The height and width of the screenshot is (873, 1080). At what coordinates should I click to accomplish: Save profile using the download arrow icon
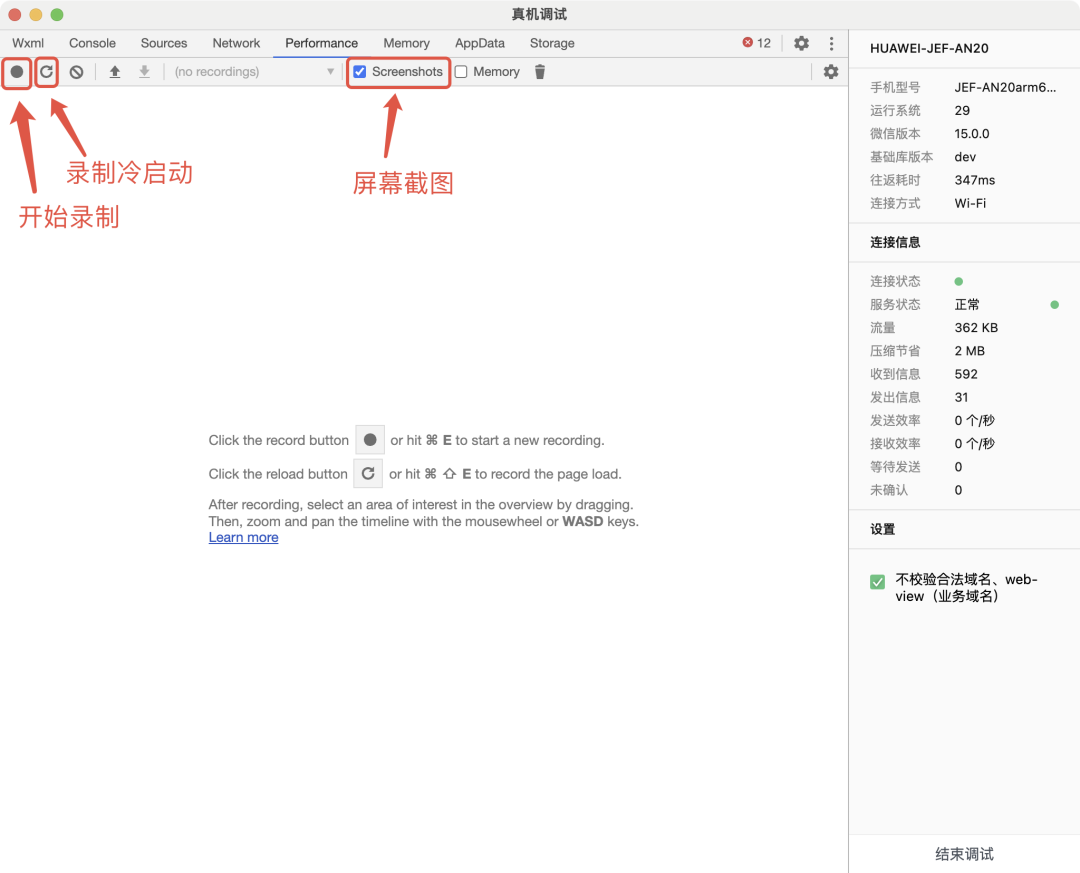144,72
